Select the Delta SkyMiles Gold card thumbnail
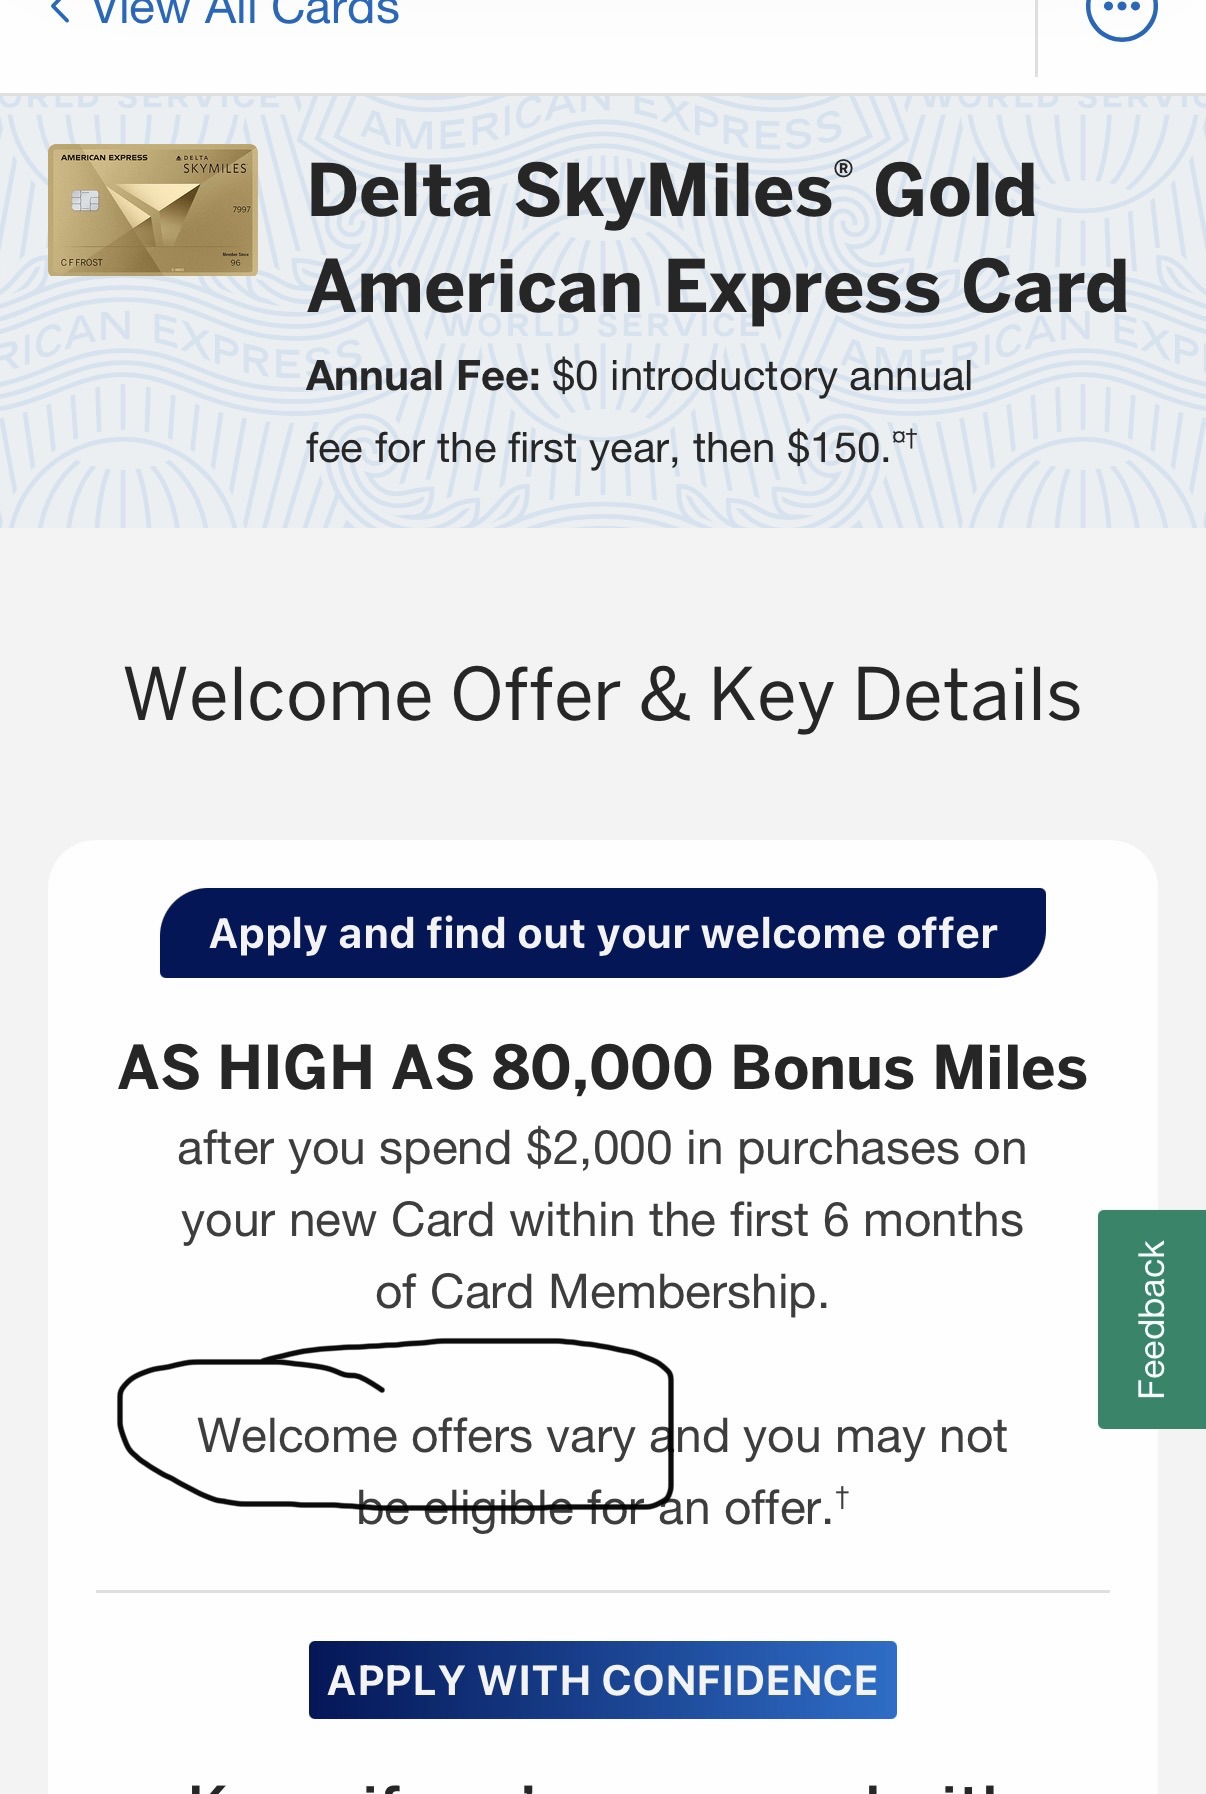This screenshot has height=1794, width=1206. [153, 210]
